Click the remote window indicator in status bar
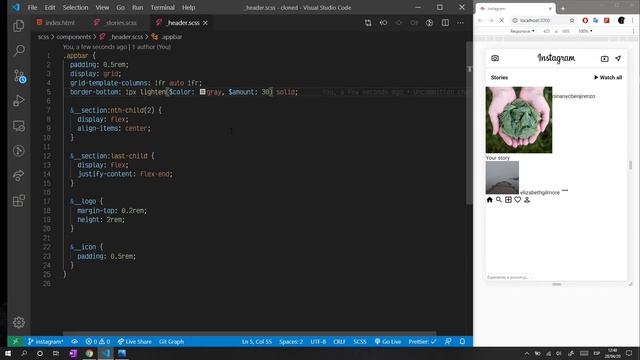The width and height of the screenshot is (640, 360). coord(15,342)
